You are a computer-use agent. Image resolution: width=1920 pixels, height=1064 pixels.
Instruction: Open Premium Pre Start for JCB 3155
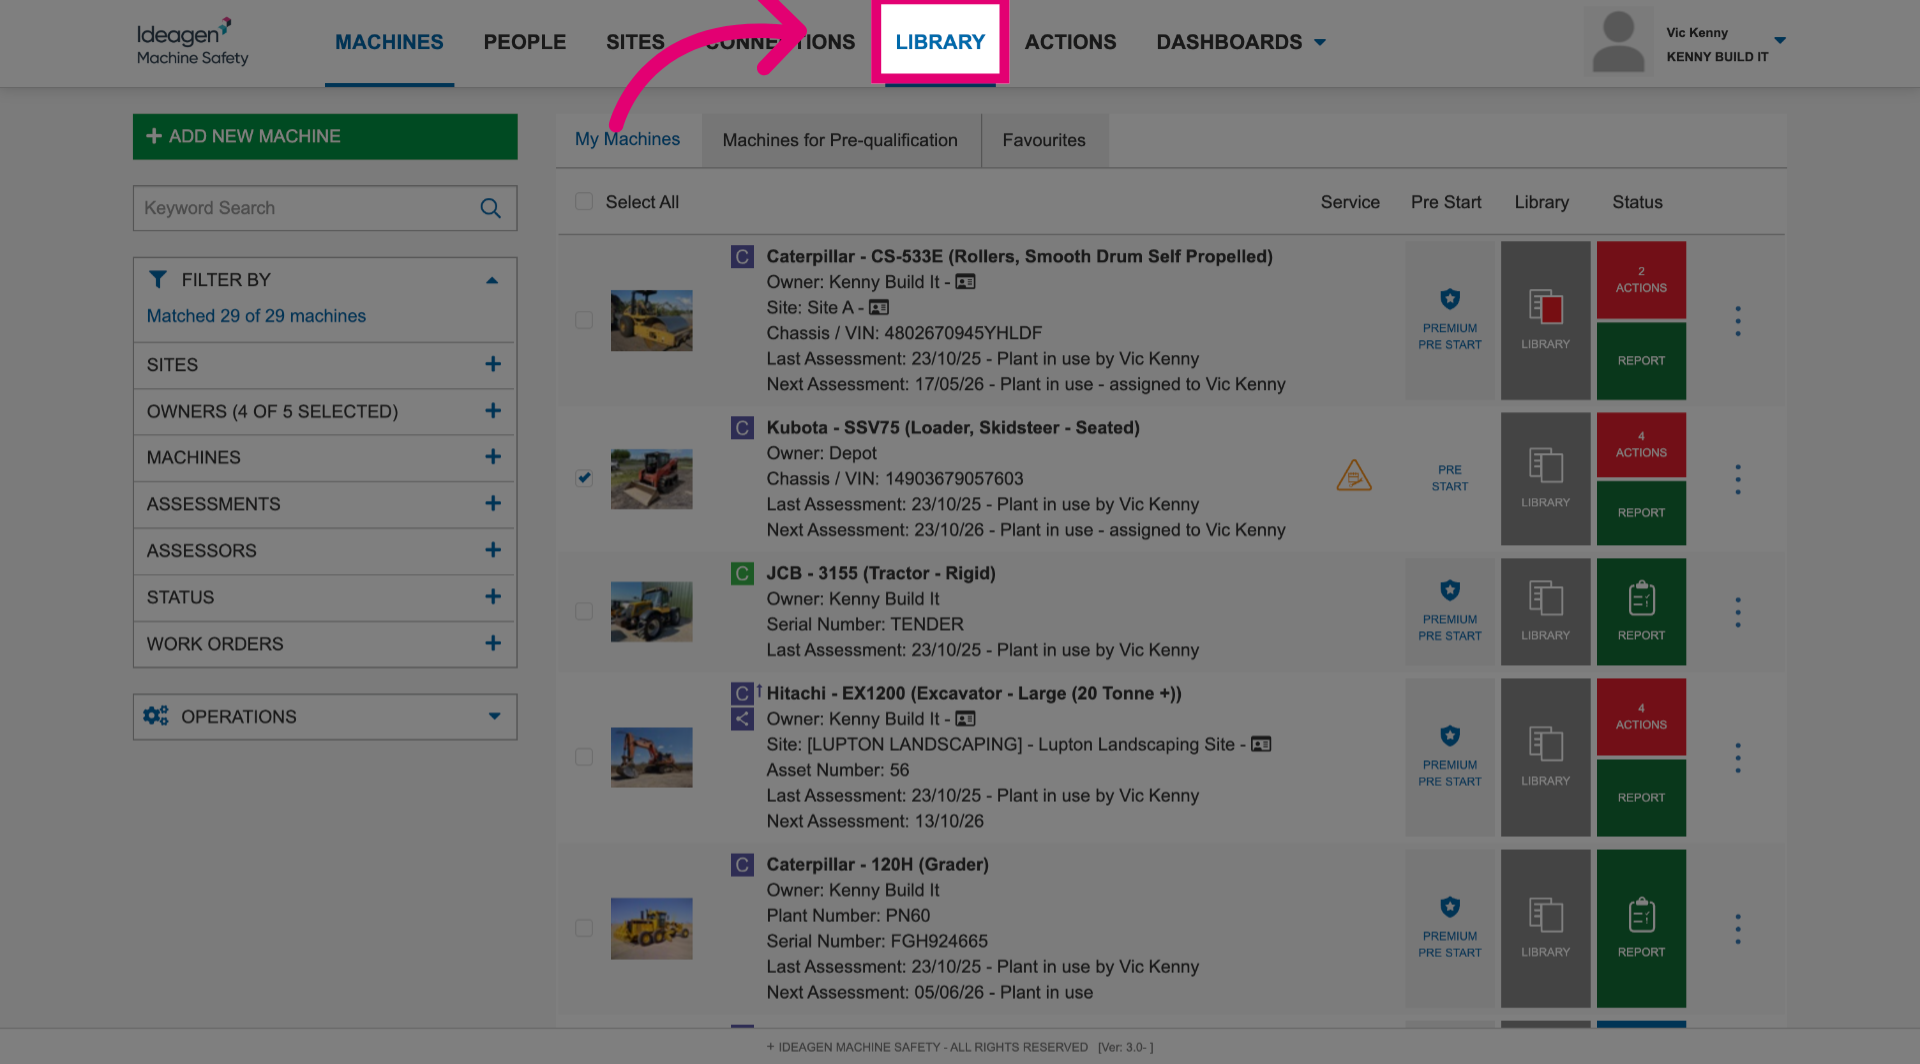(1450, 611)
